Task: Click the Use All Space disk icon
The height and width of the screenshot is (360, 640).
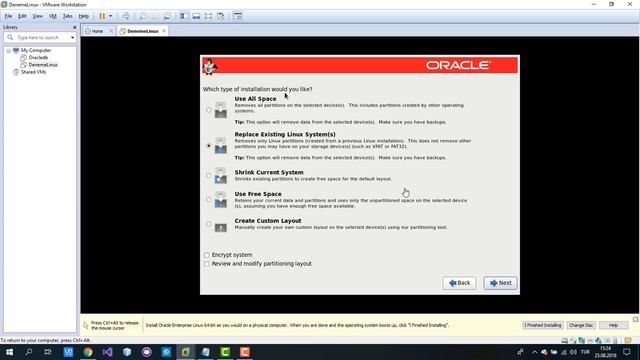Action: tap(220, 110)
